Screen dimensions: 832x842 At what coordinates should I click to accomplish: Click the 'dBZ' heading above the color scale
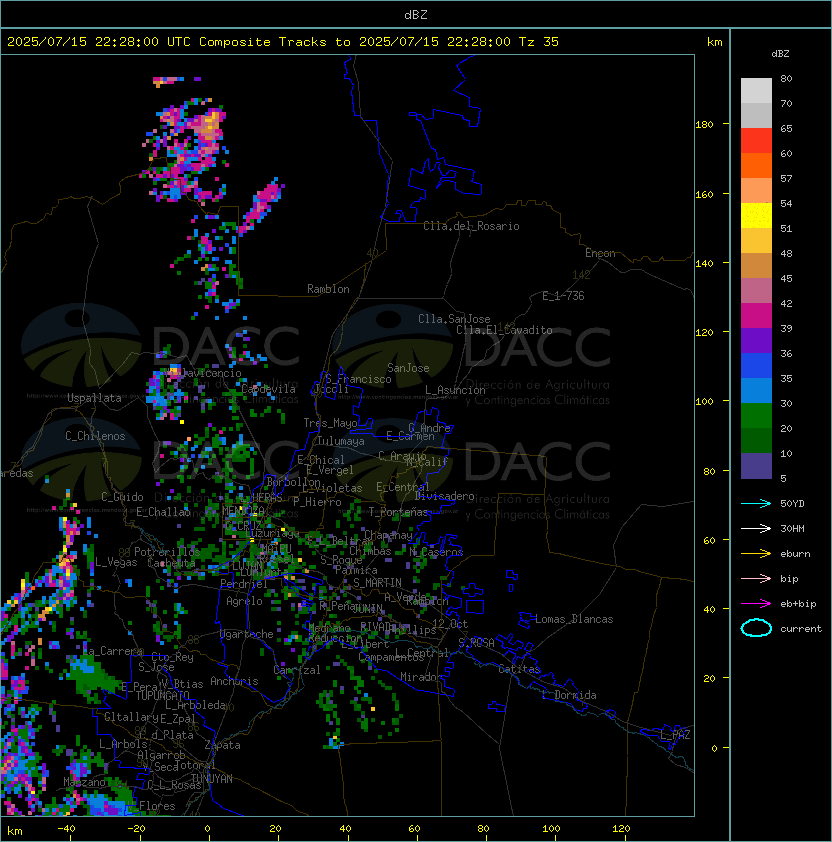tap(780, 54)
